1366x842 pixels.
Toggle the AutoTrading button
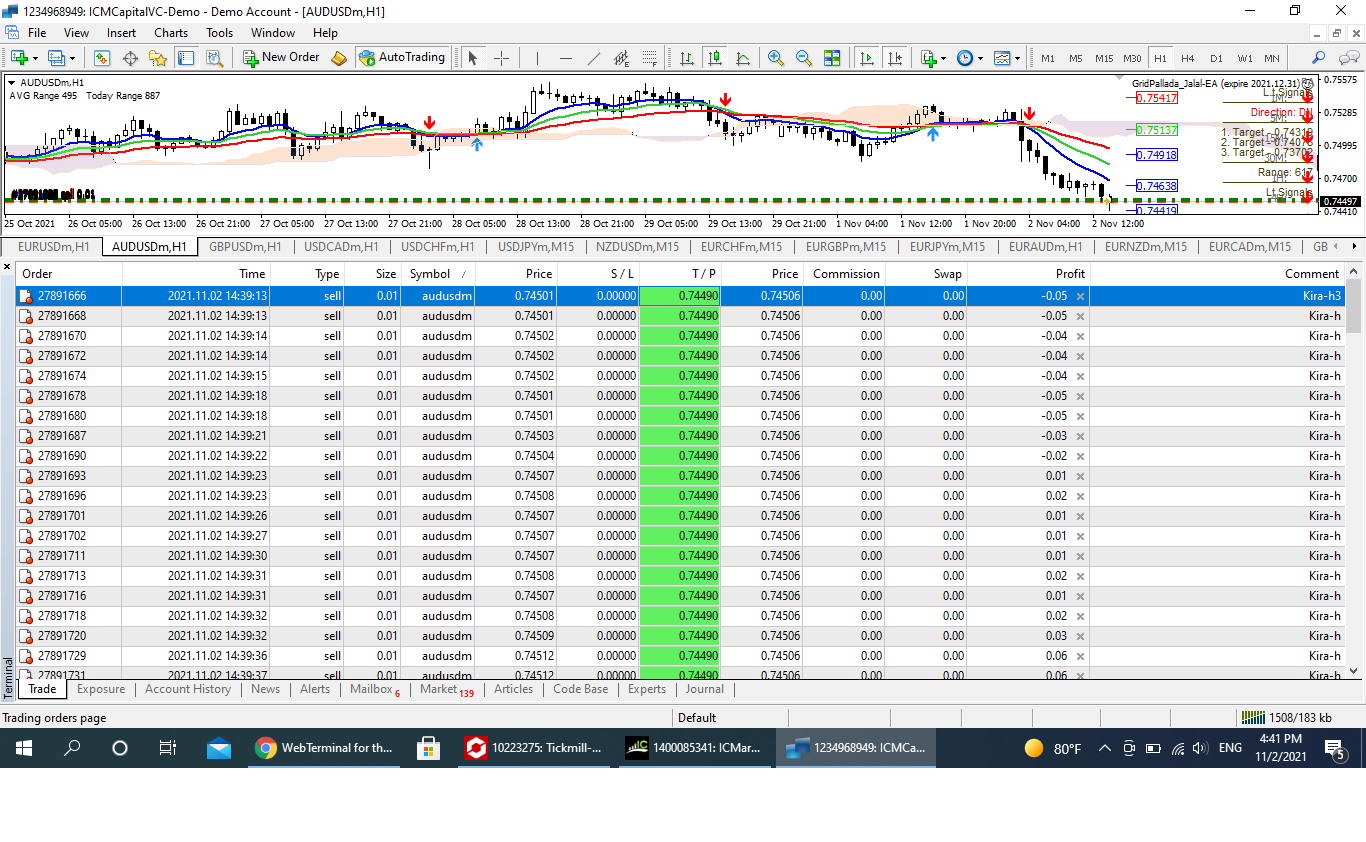[x=402, y=58]
